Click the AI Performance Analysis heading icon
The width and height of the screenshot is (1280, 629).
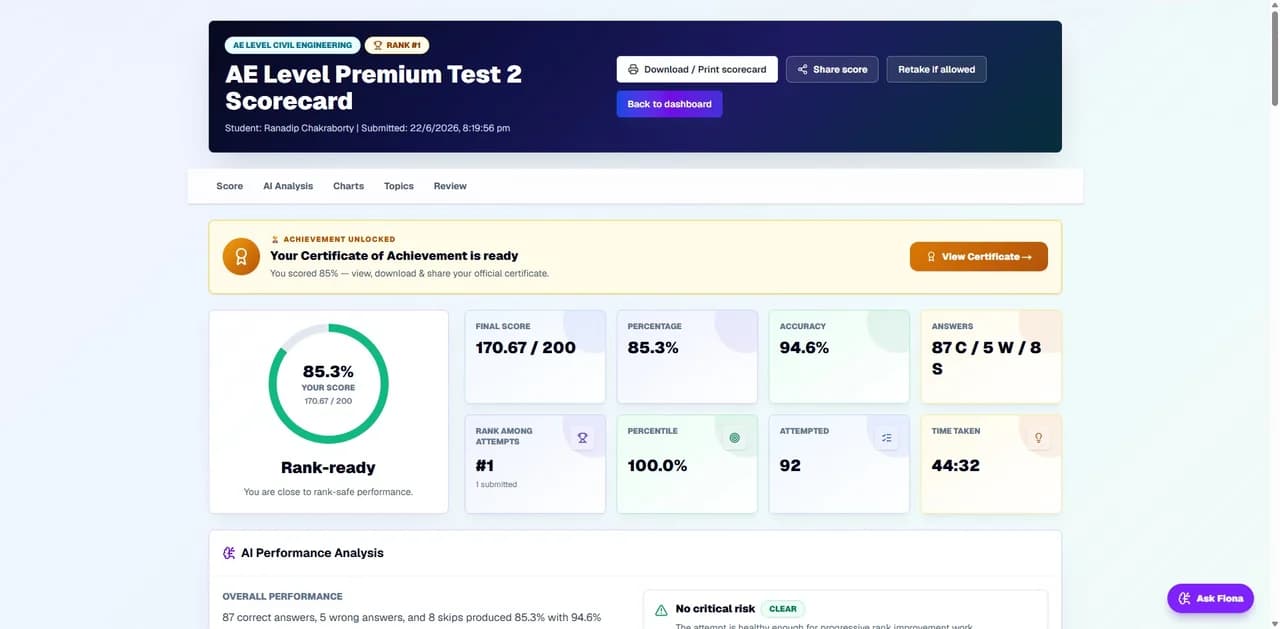(x=229, y=553)
